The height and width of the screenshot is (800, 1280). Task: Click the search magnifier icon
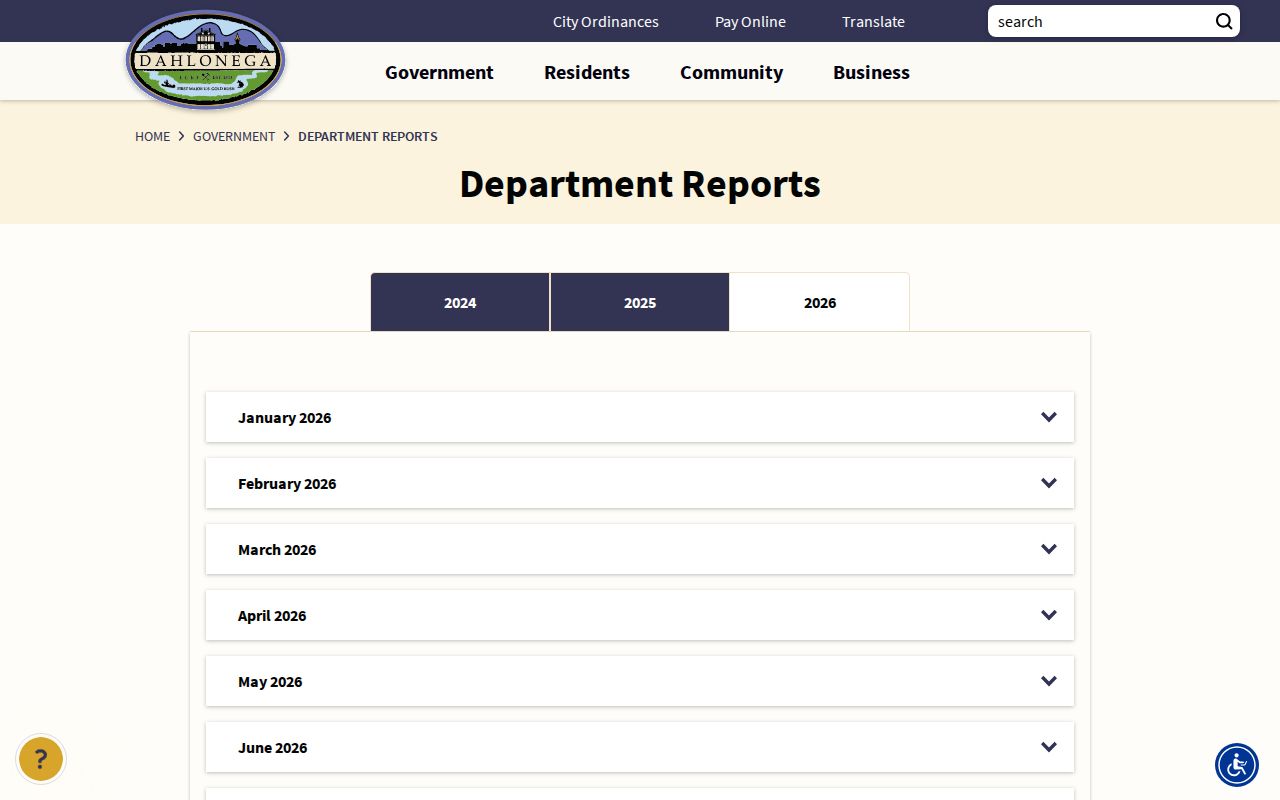(1224, 21)
